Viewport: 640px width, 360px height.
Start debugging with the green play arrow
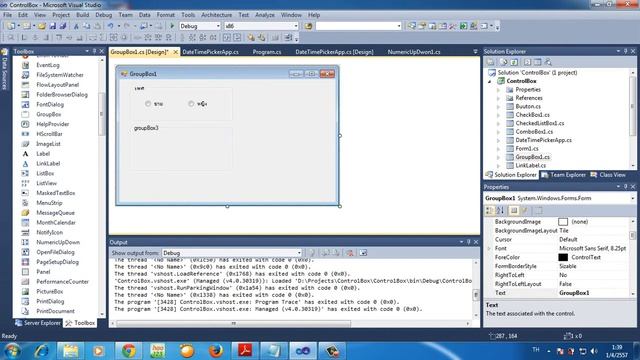point(172,26)
